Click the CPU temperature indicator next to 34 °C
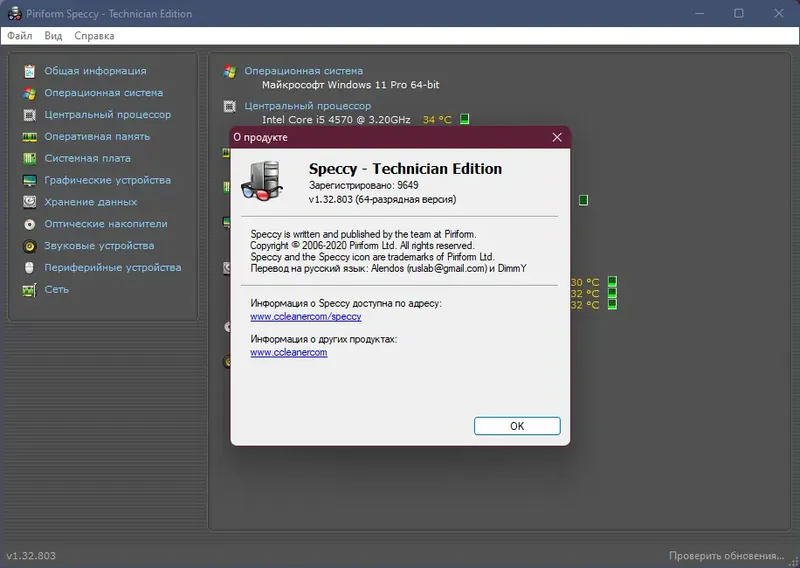This screenshot has height=568, width=800. pos(464,119)
